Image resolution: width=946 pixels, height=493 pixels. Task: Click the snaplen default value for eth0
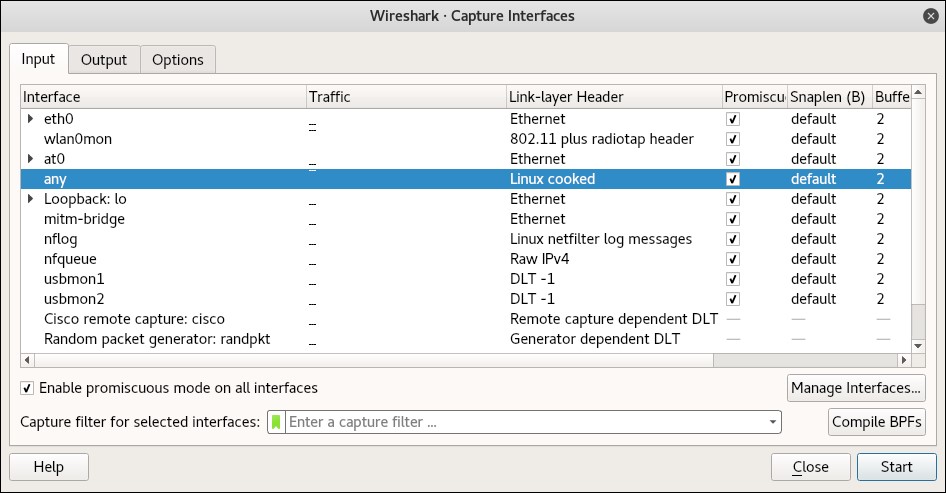coord(813,119)
